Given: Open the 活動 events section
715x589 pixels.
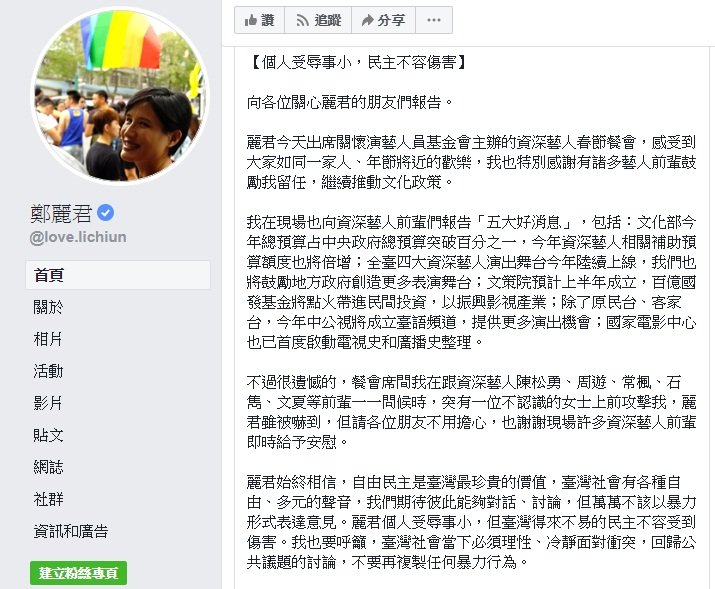Looking at the screenshot, I should coord(48,371).
